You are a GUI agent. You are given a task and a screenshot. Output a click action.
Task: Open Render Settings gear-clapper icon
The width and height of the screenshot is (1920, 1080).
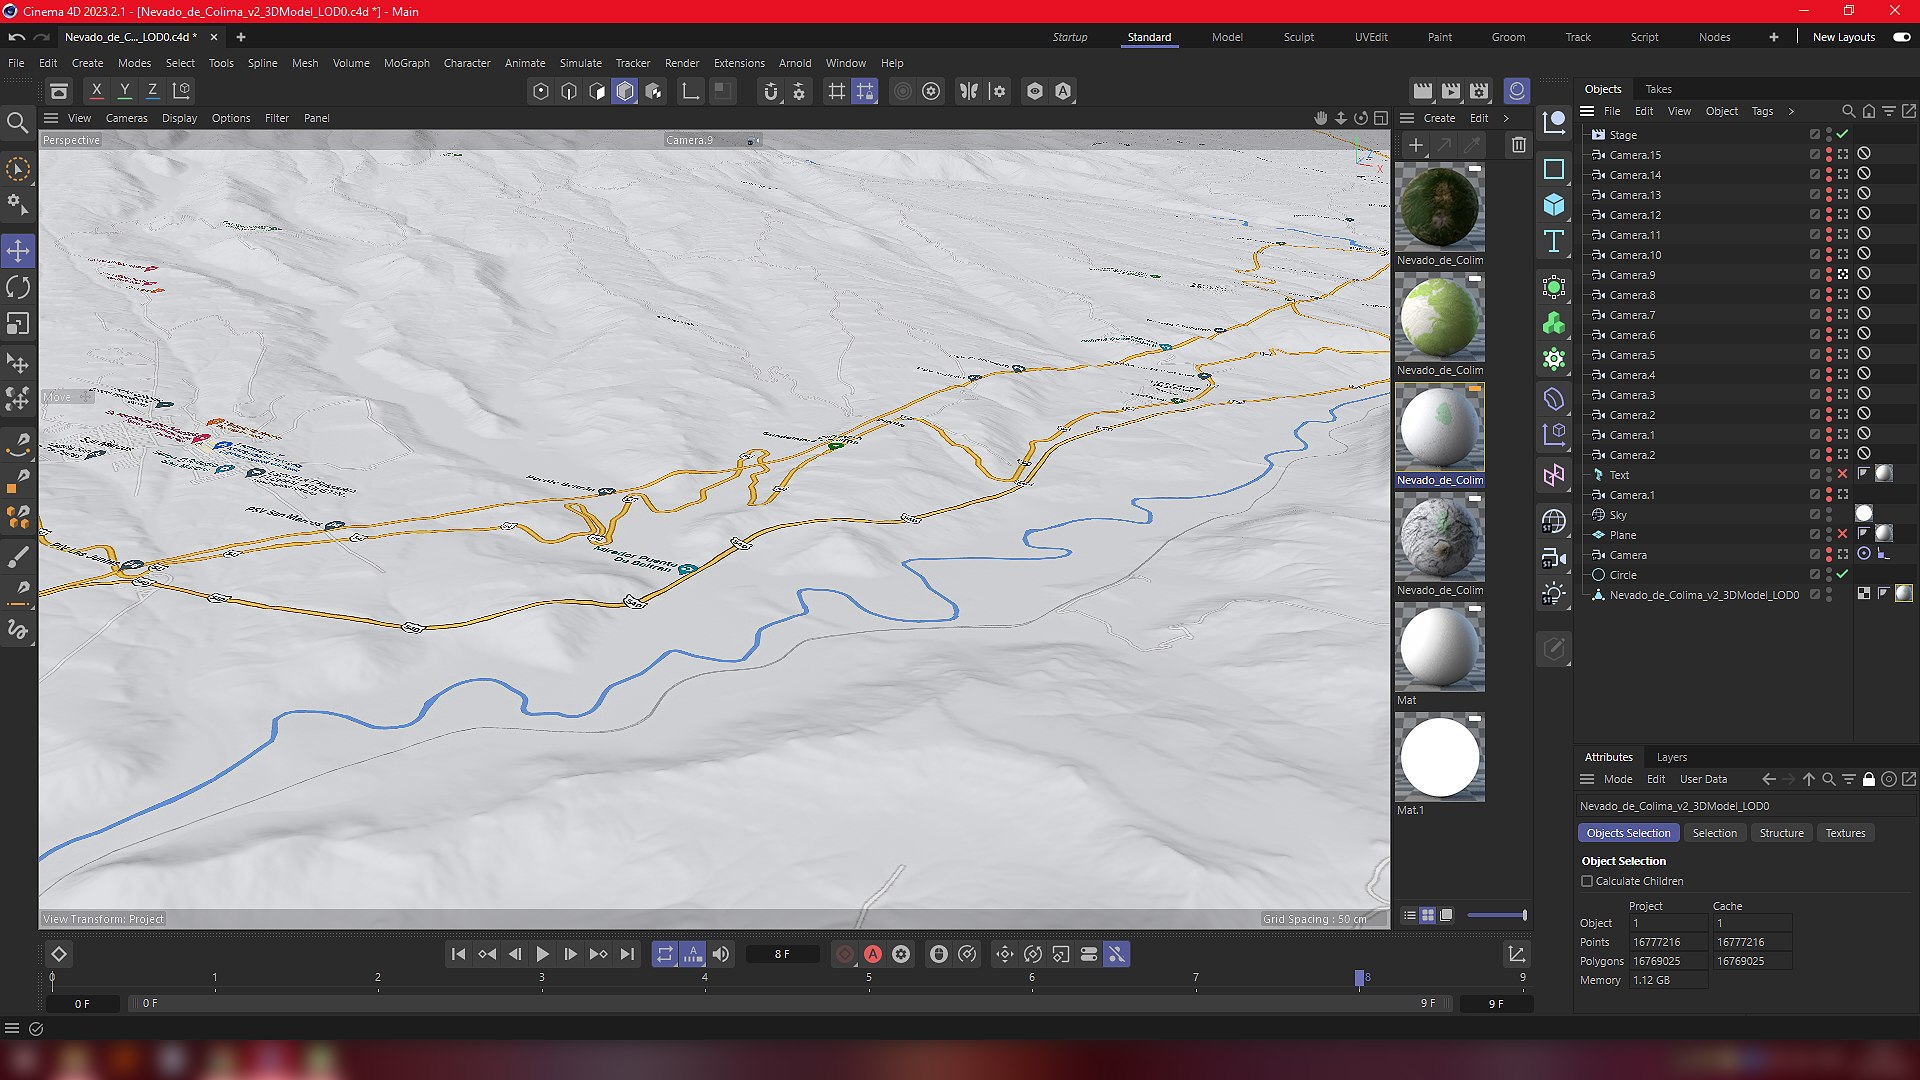pos(1479,90)
